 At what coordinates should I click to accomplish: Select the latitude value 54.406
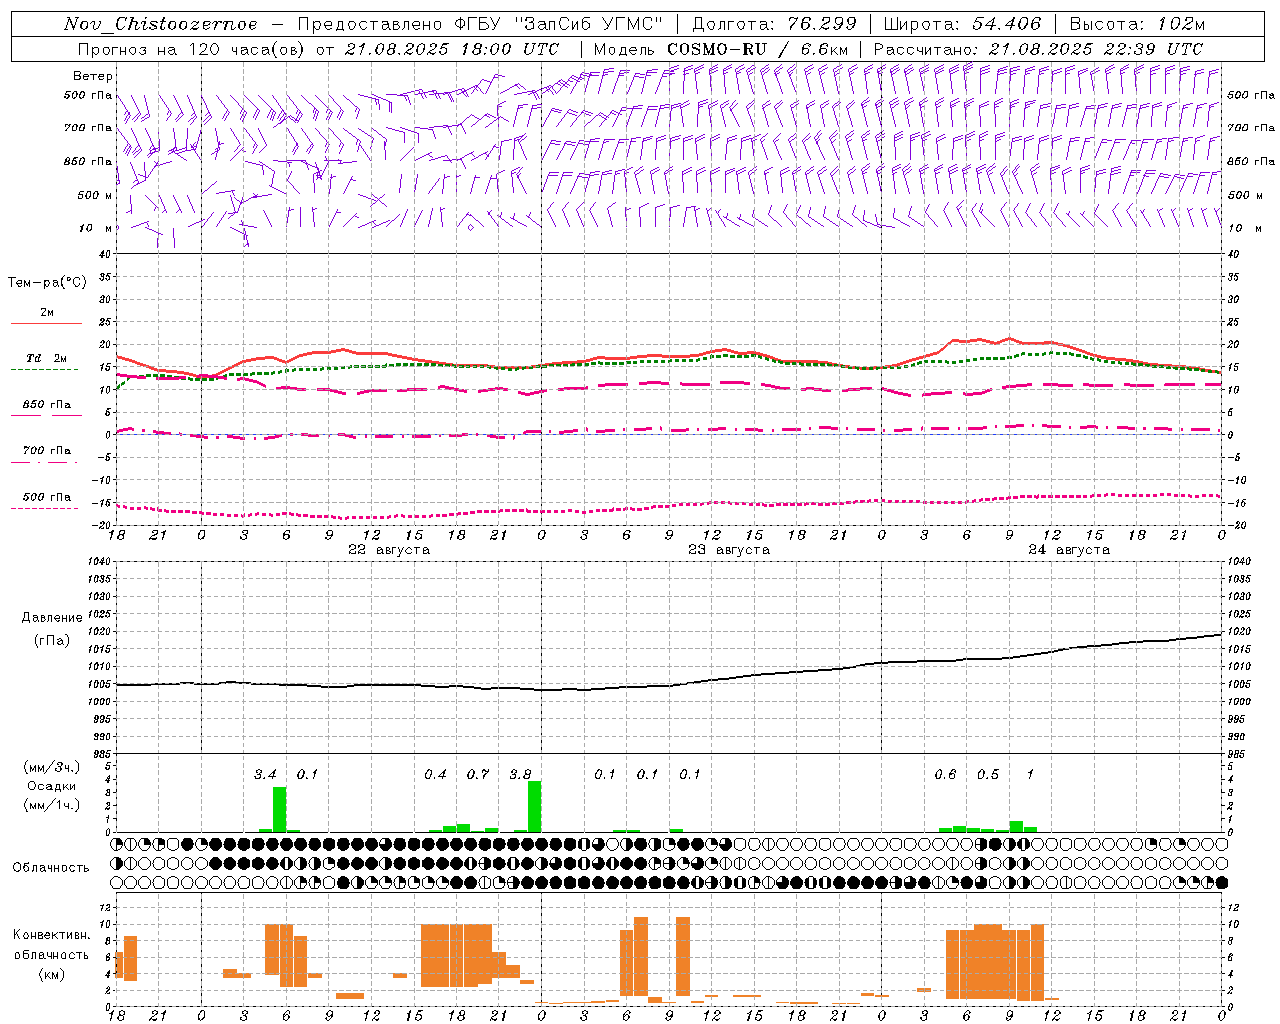pos(1006,24)
